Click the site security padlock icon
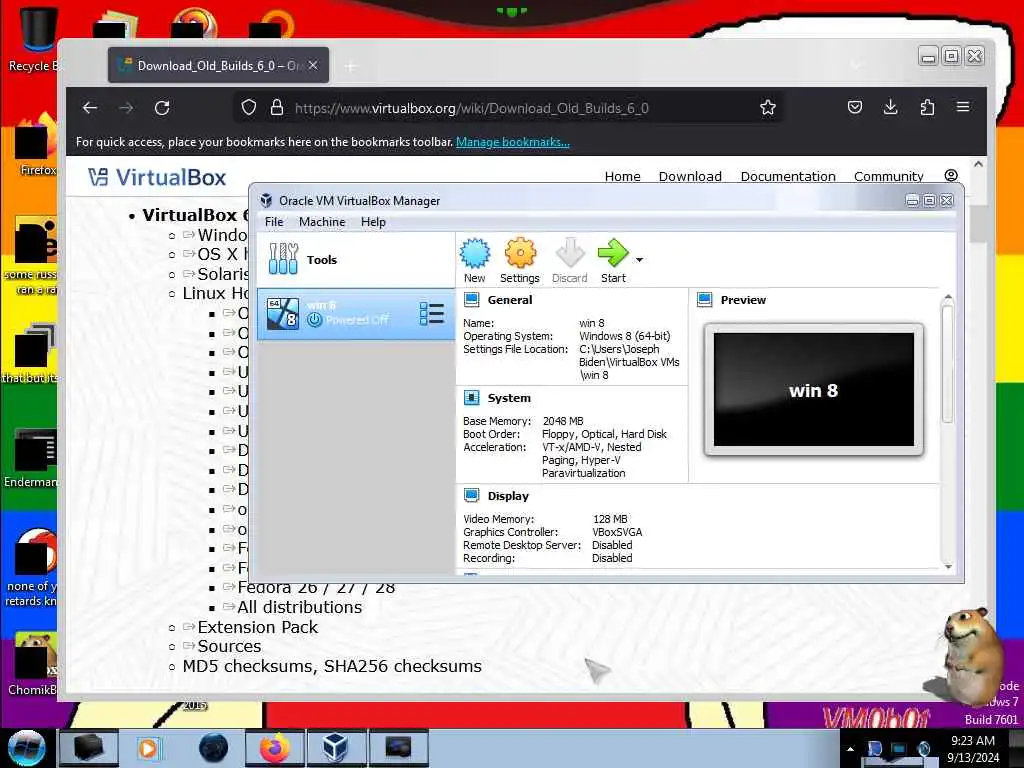The image size is (1024, 768). [277, 108]
